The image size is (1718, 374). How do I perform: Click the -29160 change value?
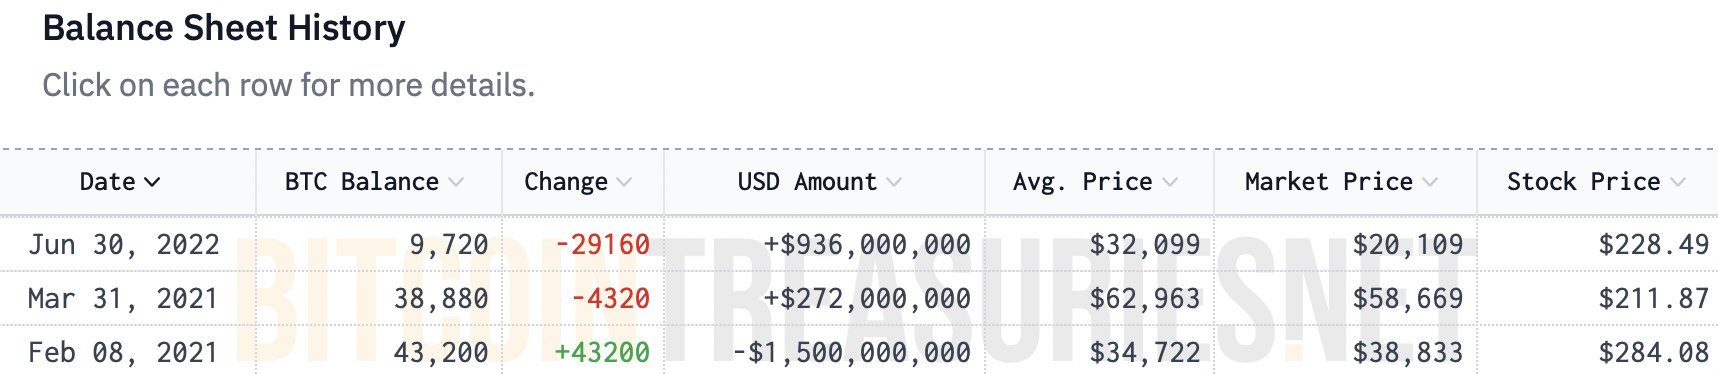pyautogui.click(x=602, y=244)
